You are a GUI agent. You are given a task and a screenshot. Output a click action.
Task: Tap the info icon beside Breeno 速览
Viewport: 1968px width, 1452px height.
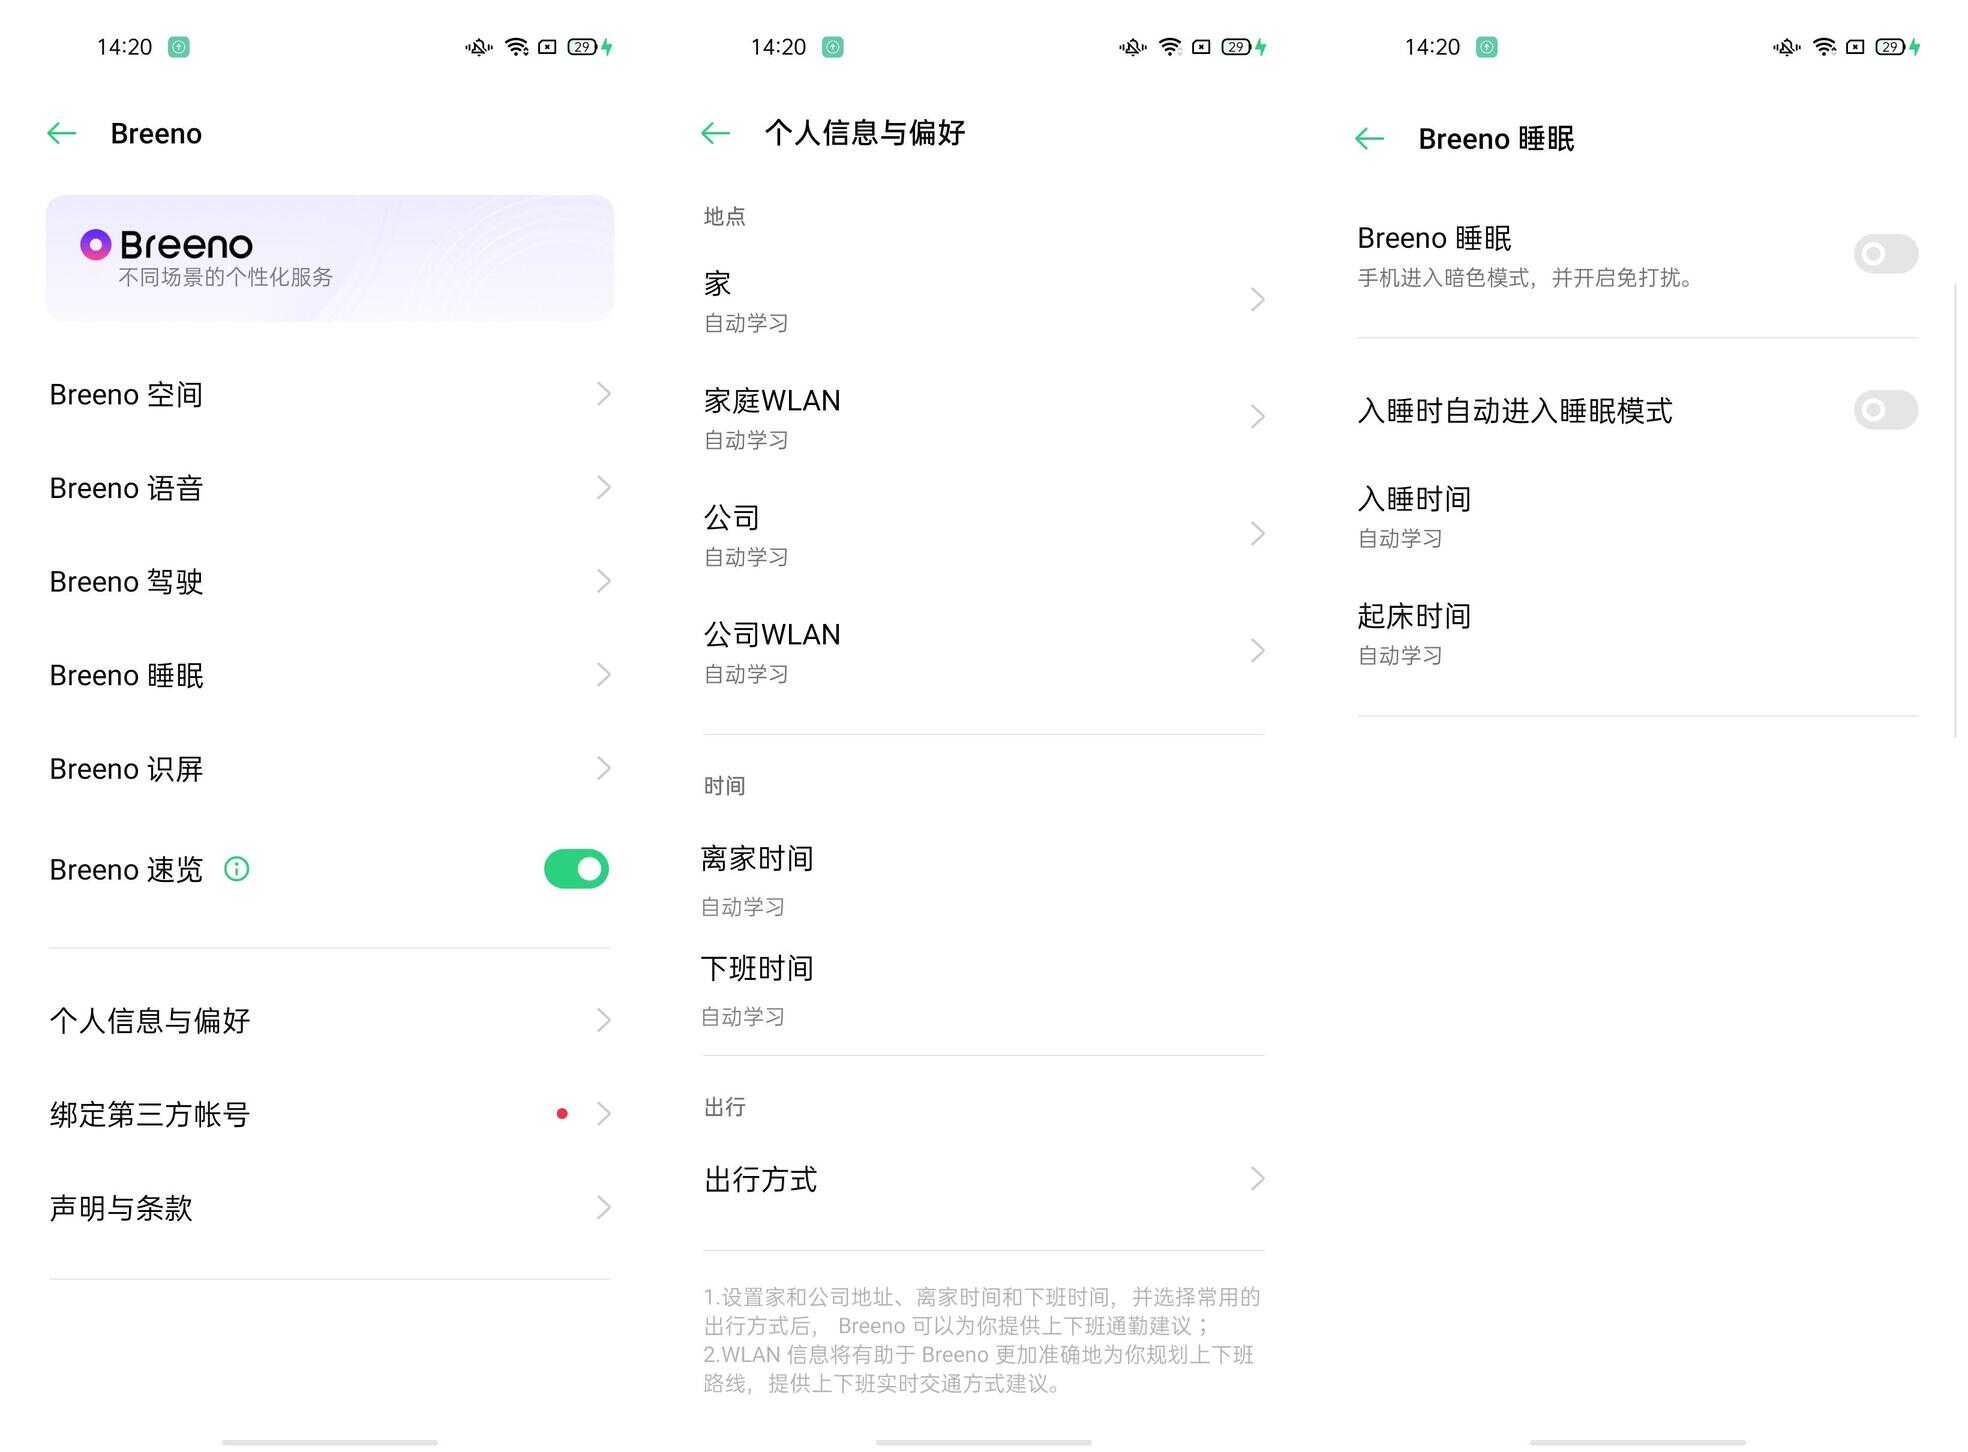237,869
